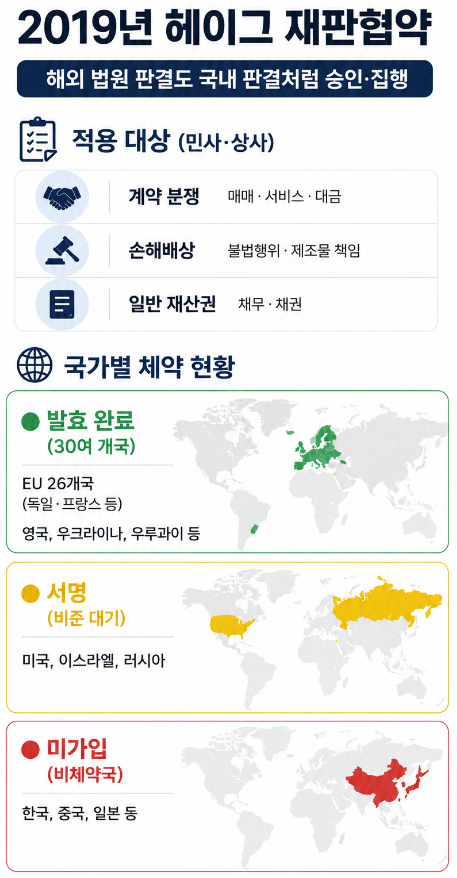The image size is (457, 878).
Task: Click the text 미국, 이스라엘, 러시아
Action: [x=94, y=661]
